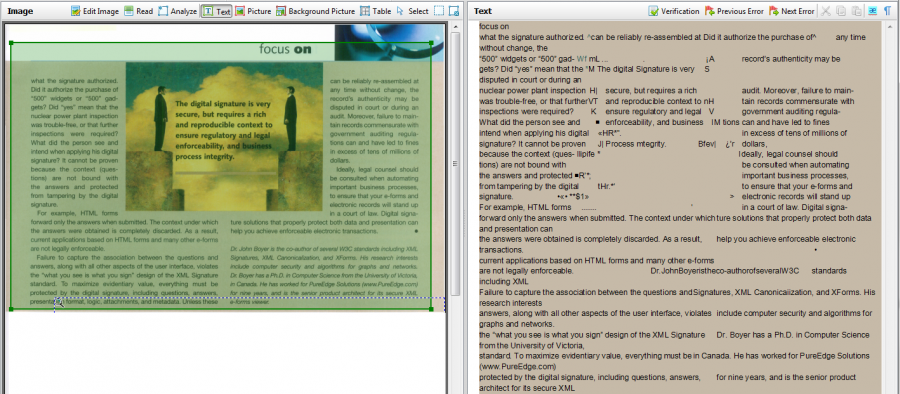Select the Table area tool
900x394 pixels.
tap(375, 11)
